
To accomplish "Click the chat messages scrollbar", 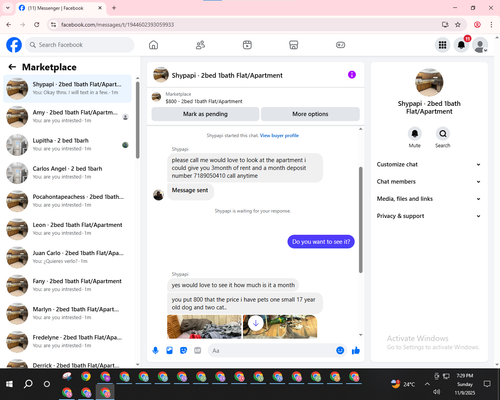I will (x=360, y=220).
